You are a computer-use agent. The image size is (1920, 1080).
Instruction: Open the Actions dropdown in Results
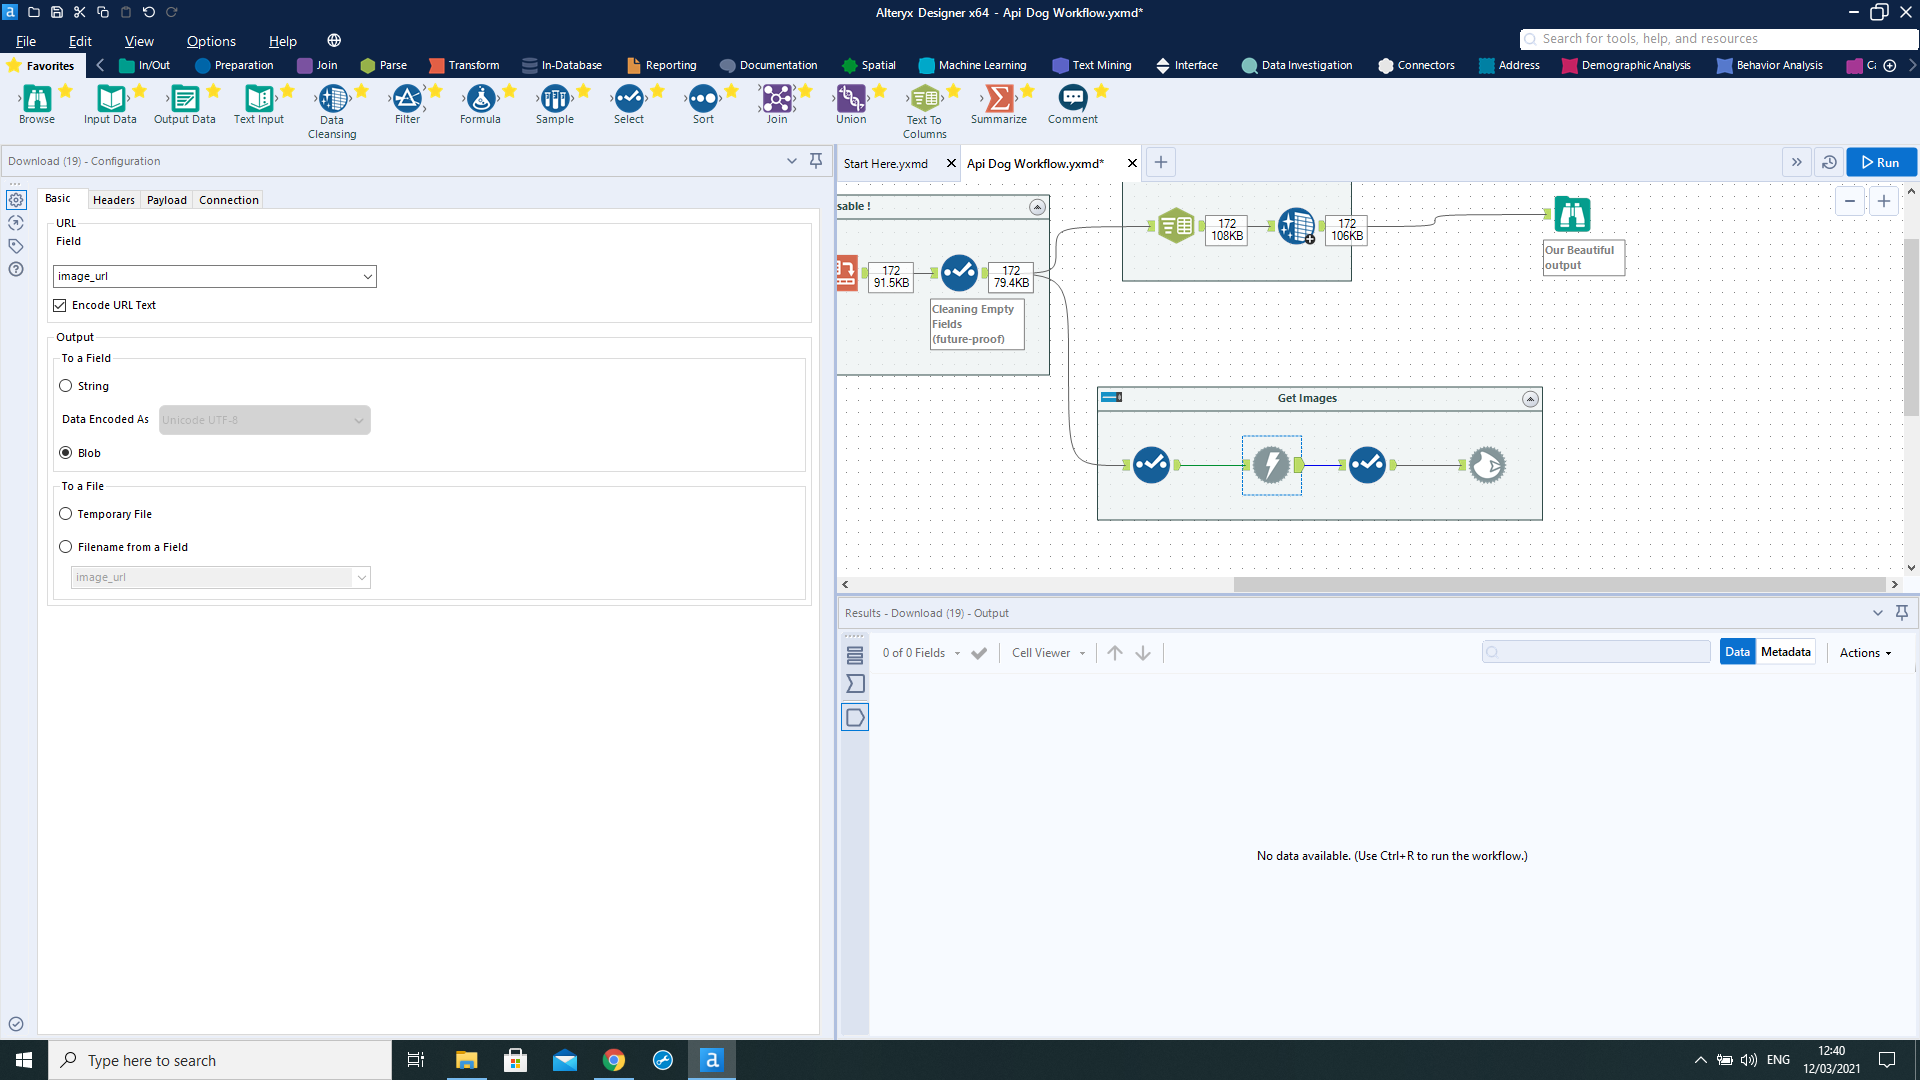1865,653
